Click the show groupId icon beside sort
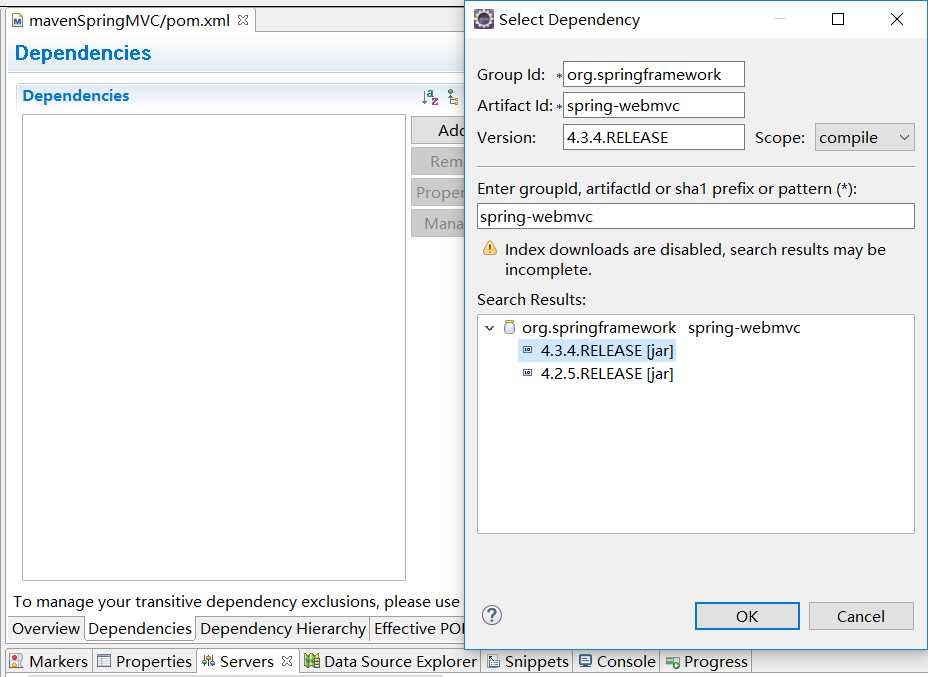928x677 pixels. [x=453, y=97]
